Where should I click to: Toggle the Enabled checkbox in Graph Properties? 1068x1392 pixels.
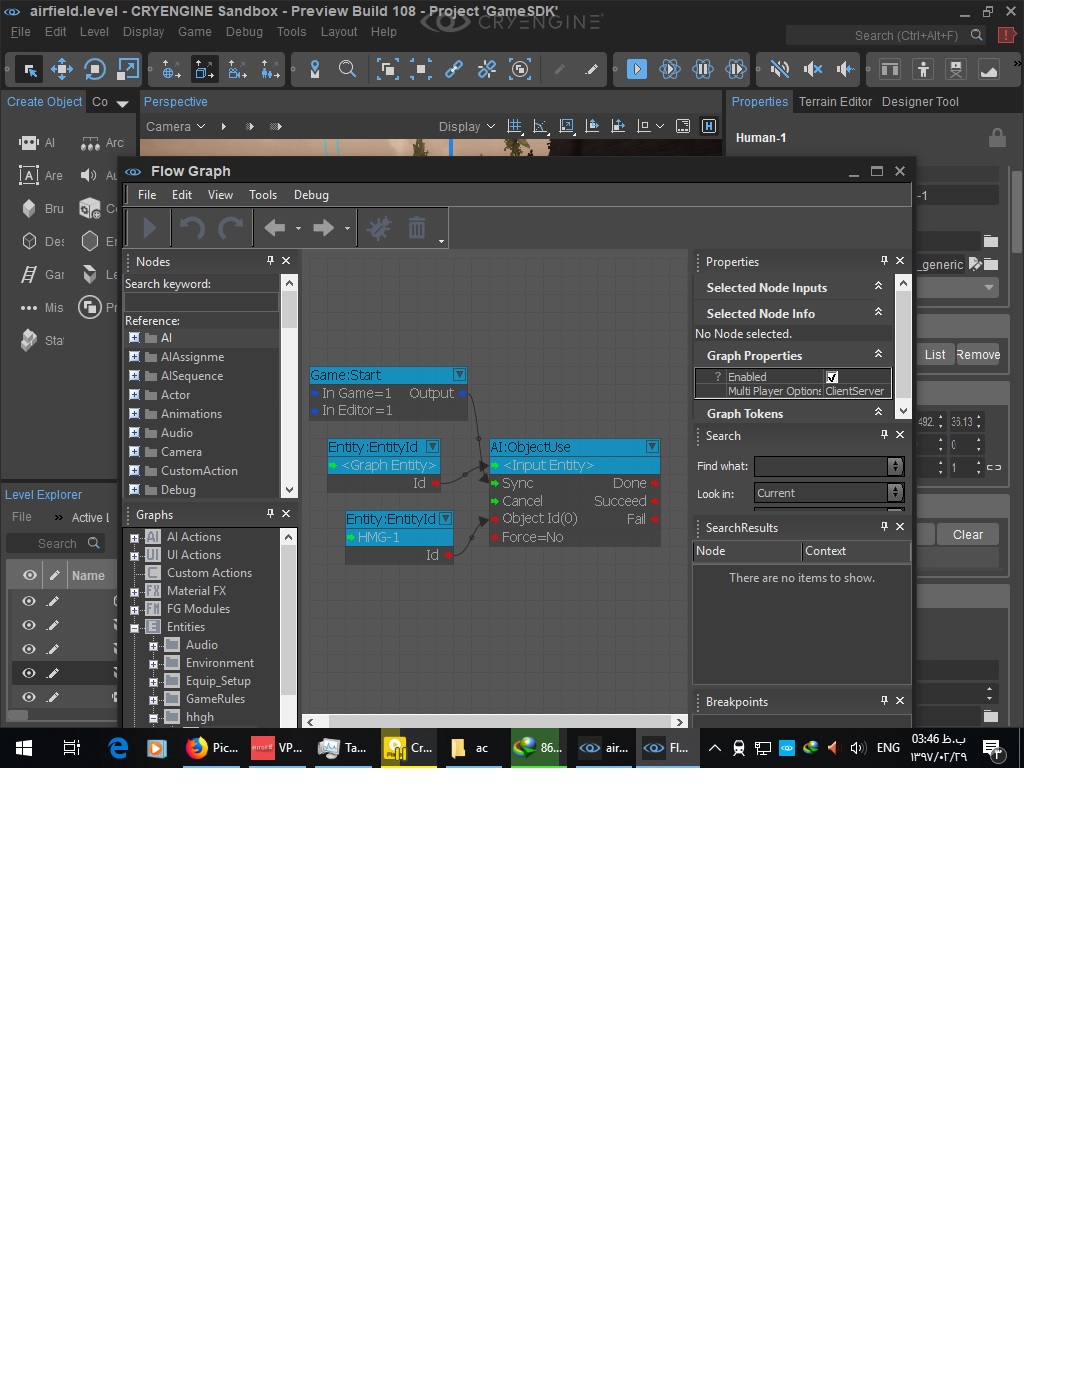832,377
